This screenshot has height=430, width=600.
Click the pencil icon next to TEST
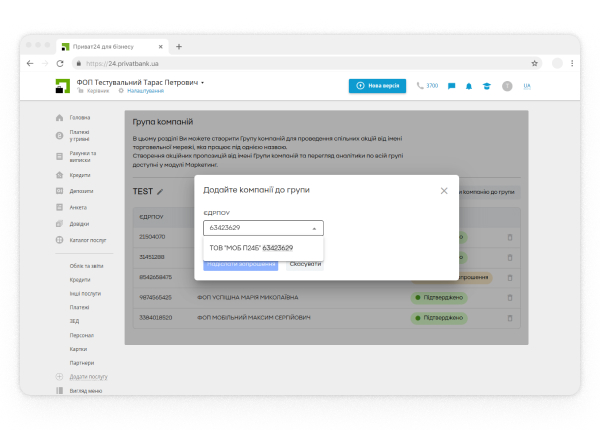coord(160,191)
